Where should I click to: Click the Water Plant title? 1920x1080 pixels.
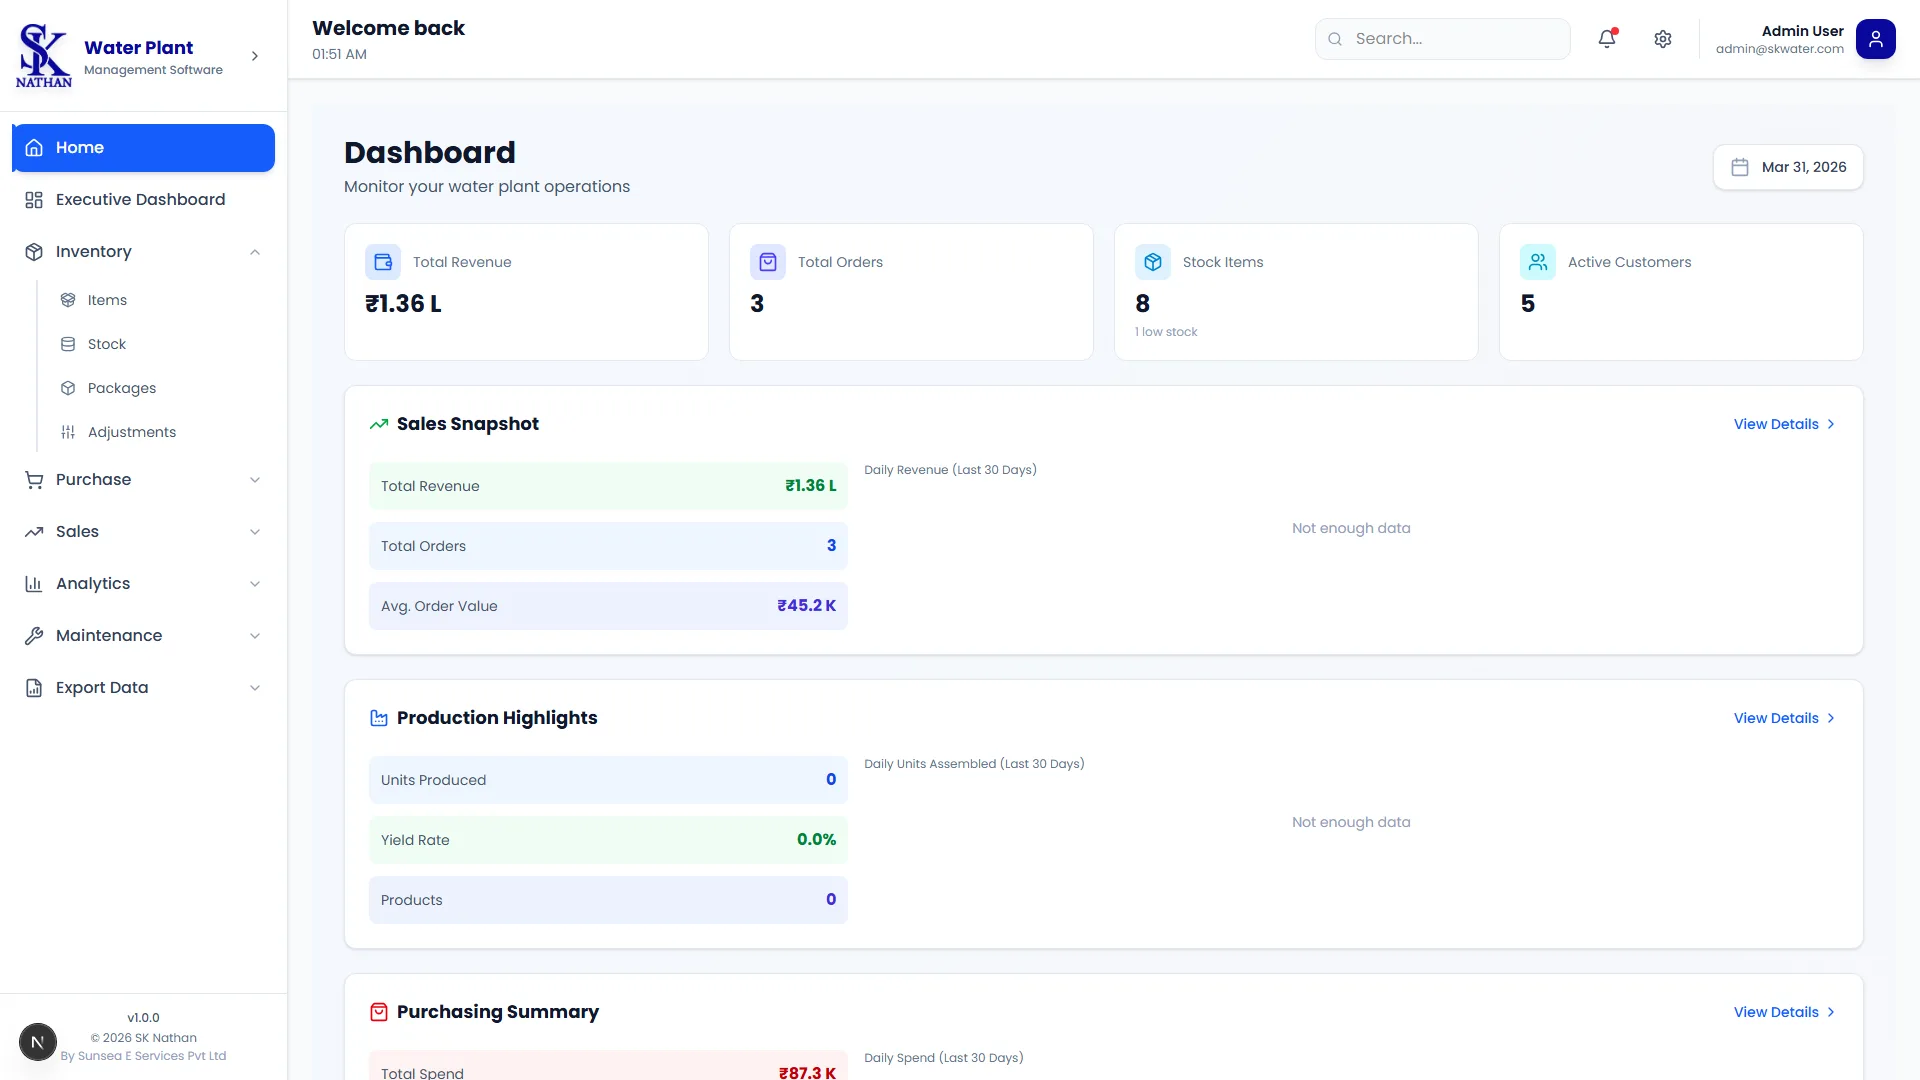pos(139,47)
